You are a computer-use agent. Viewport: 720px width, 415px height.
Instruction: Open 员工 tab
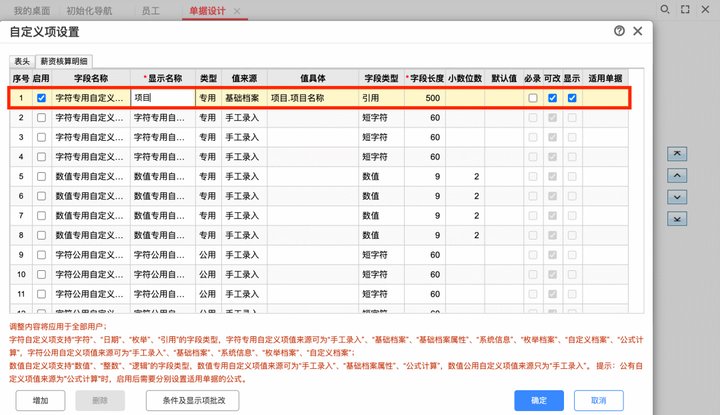151,11
